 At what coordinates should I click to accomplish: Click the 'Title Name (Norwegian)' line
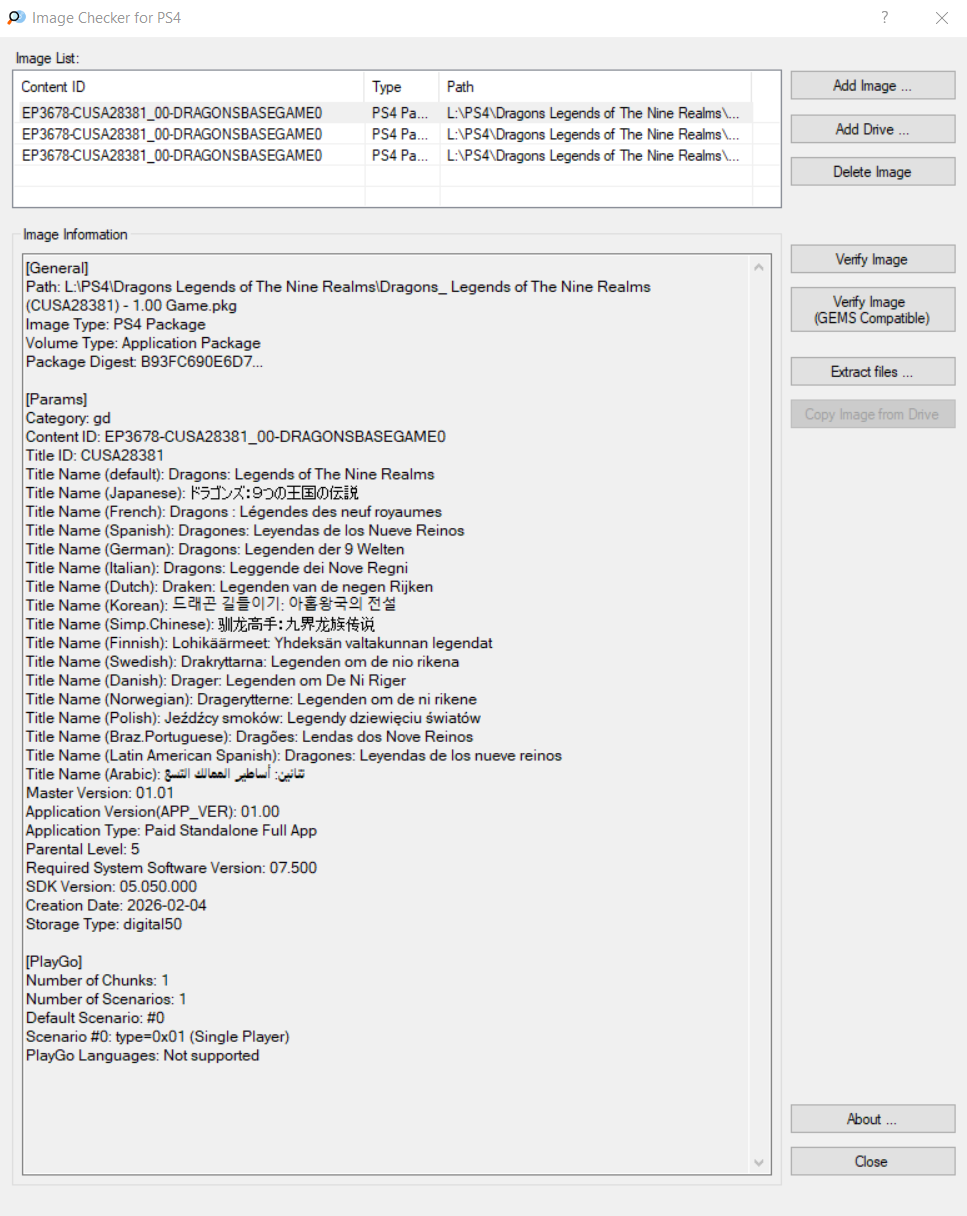pos(251,699)
